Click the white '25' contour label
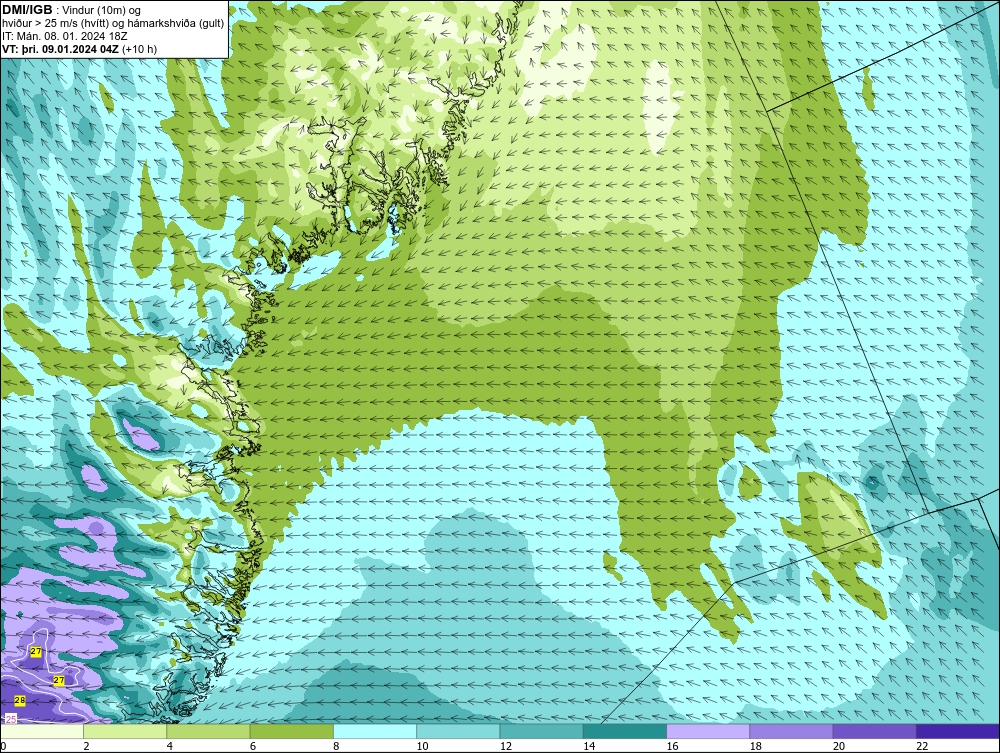 tap(11, 719)
